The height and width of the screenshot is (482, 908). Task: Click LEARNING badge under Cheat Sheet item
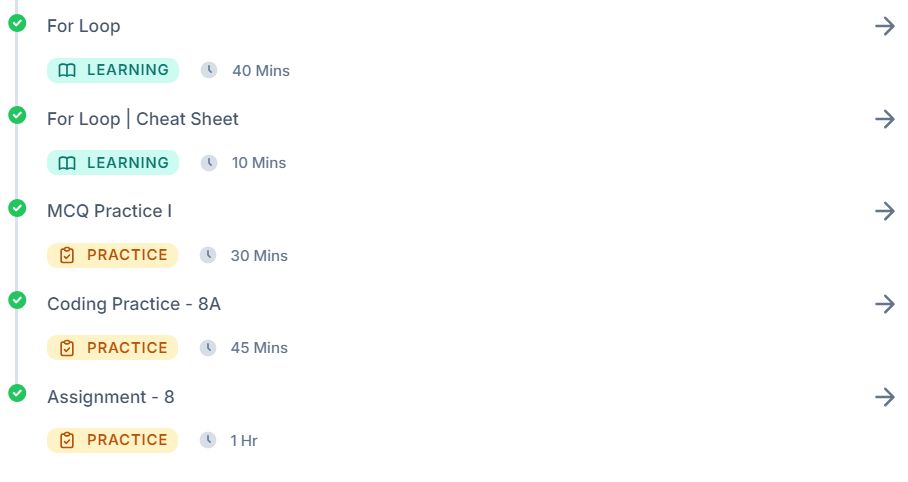(x=113, y=163)
